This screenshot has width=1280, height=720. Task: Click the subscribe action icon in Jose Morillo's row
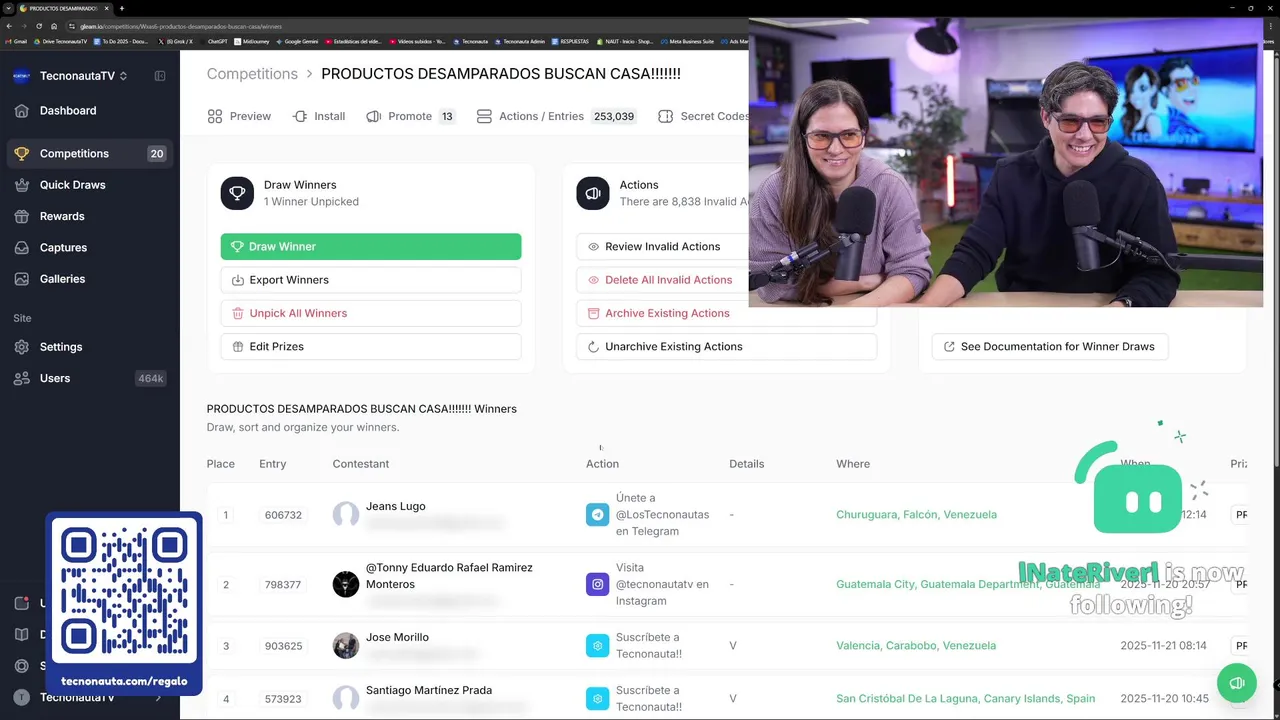coord(597,646)
